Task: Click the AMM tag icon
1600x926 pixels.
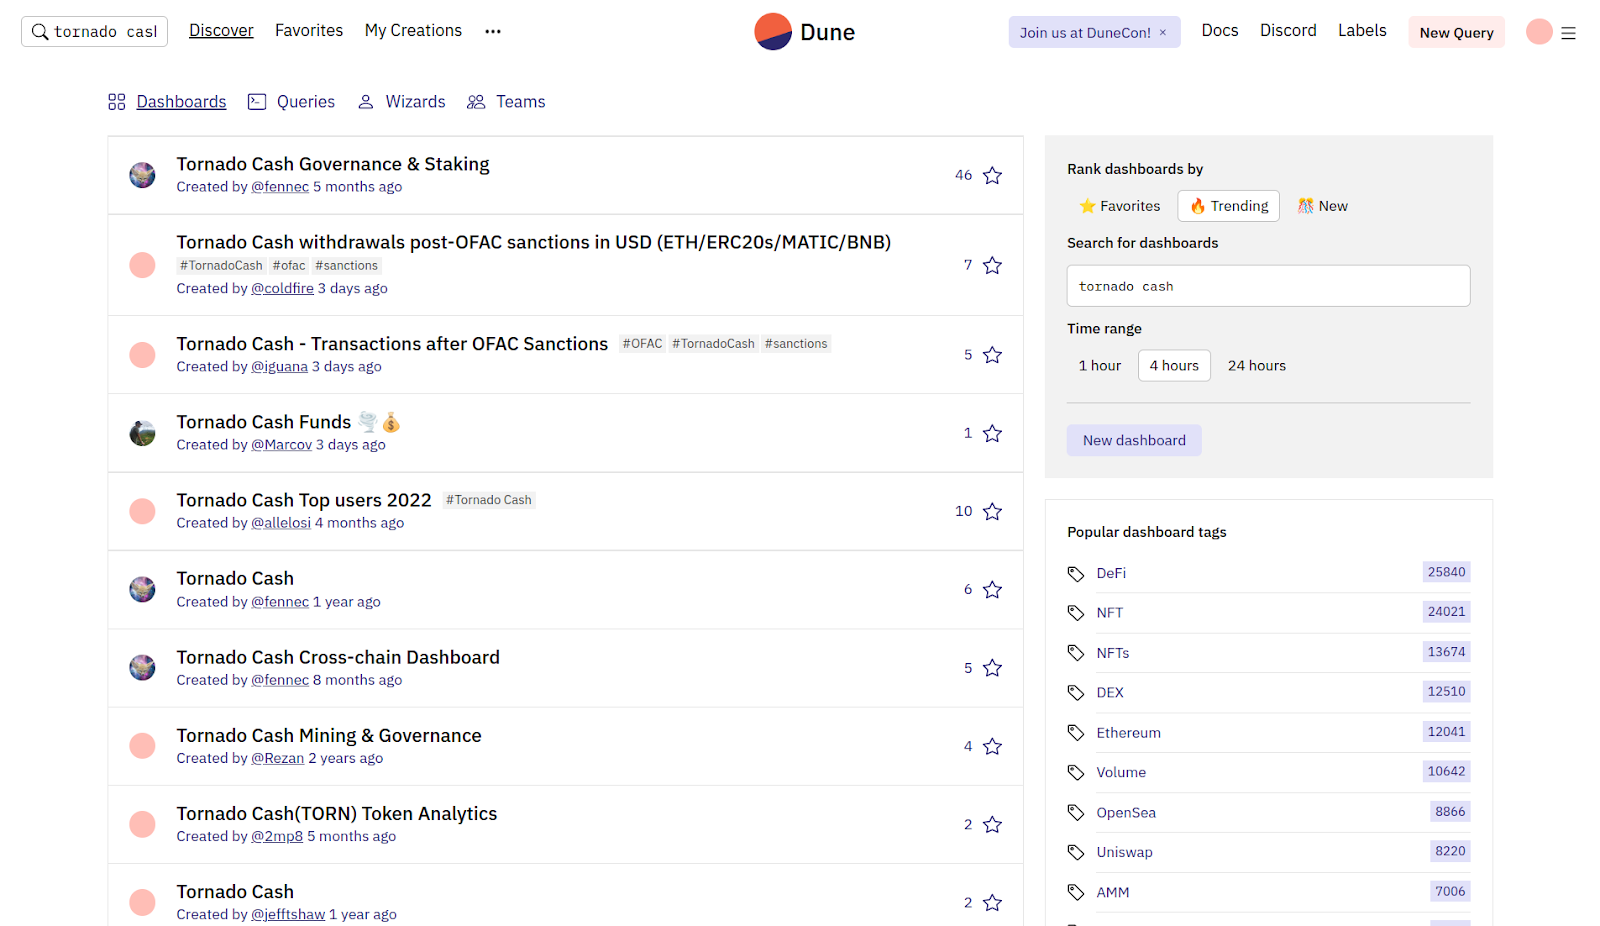Action: click(1076, 892)
